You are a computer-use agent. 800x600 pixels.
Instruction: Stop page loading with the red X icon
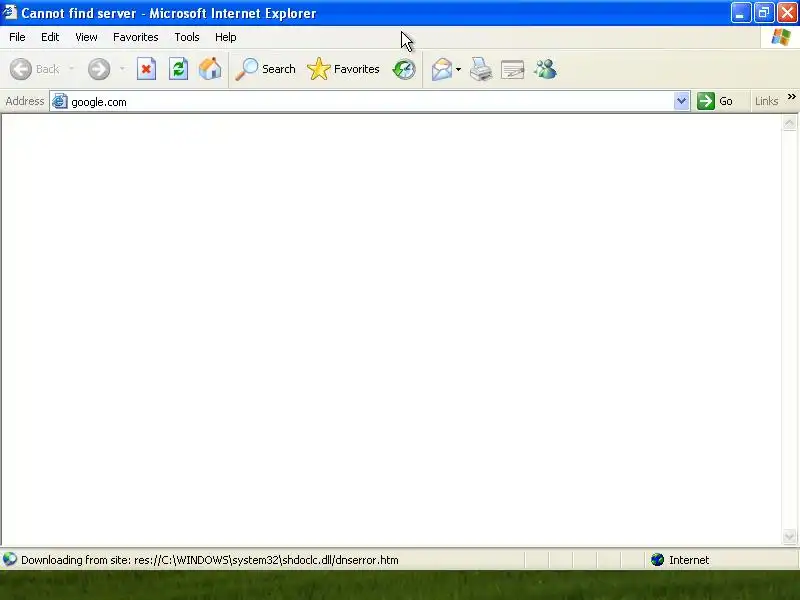(146, 69)
